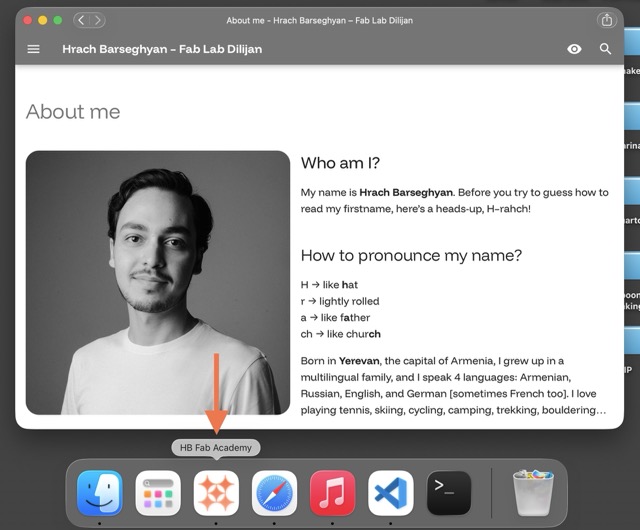
Task: Open Finder from the dock
Action: coord(100,493)
